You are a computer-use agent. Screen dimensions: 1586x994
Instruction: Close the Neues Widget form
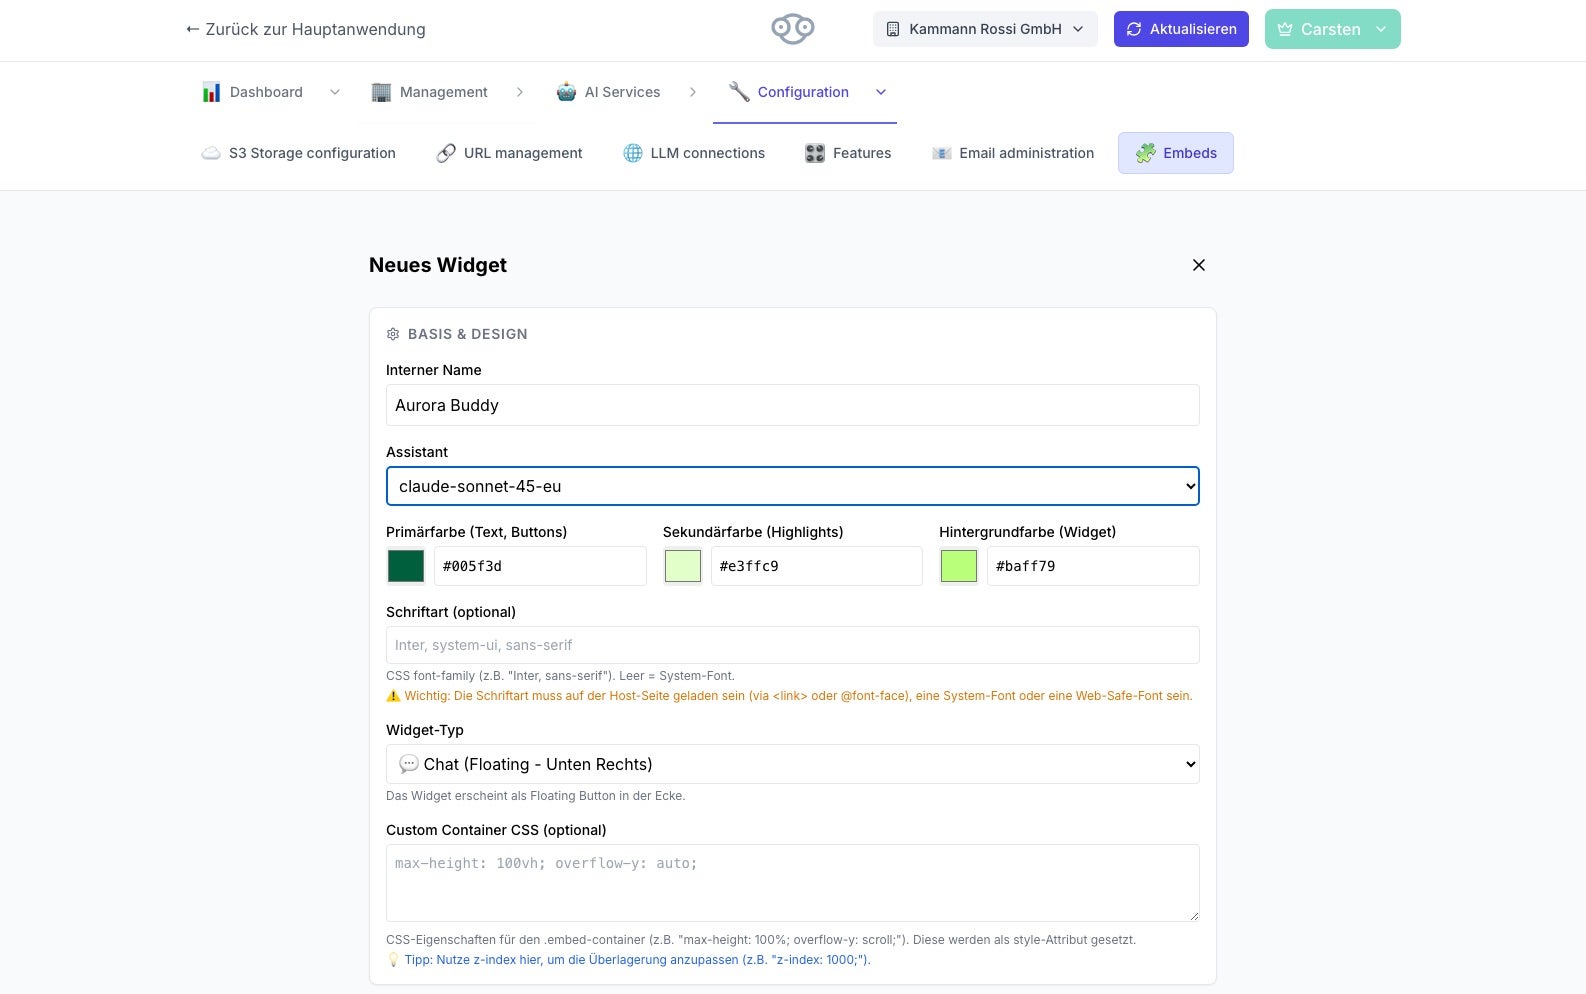1198,265
